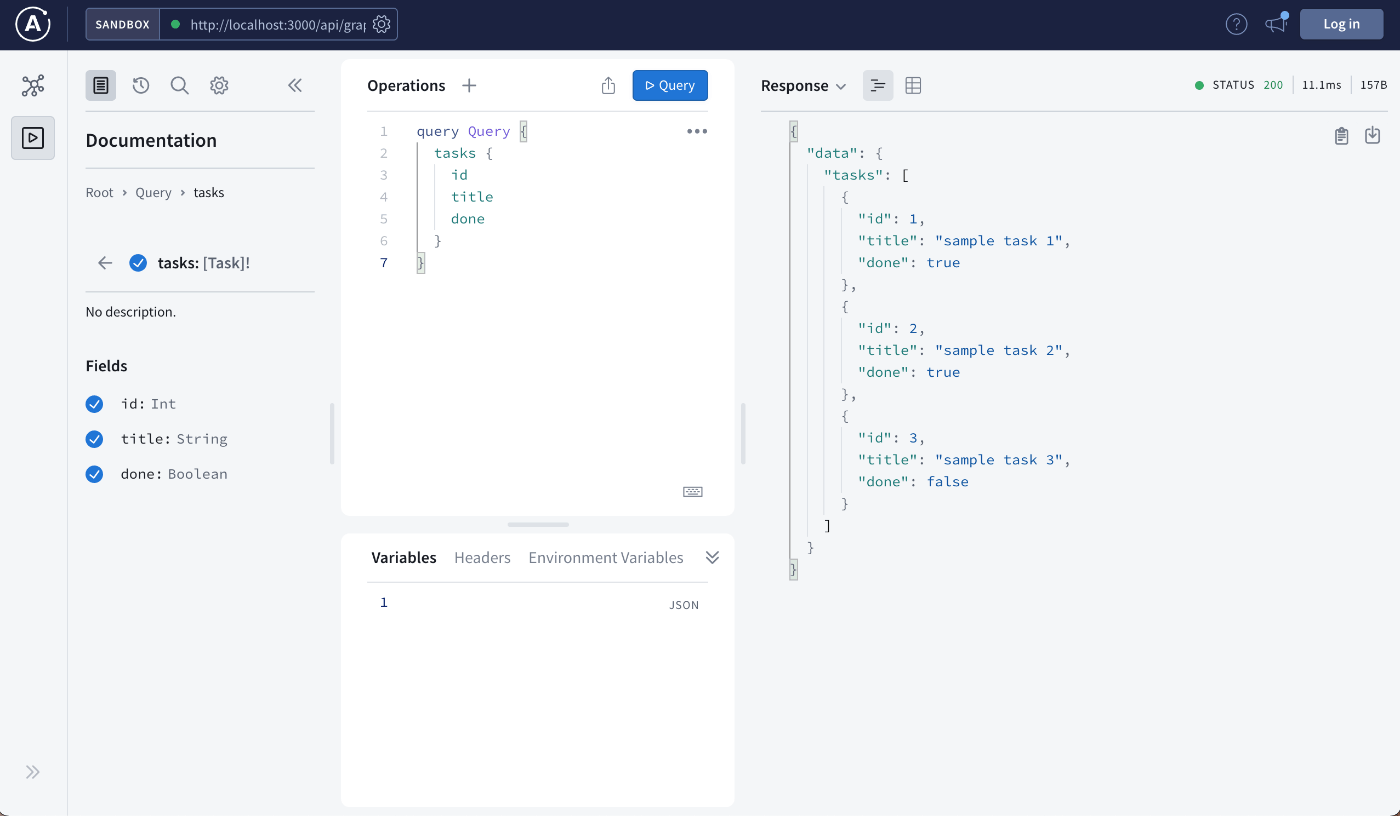1400x816 pixels.
Task: Click the documentation panel vertical resize handle
Action: tap(332, 433)
